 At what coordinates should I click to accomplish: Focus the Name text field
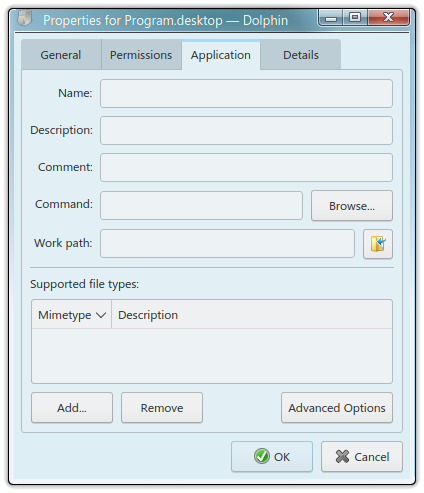pyautogui.click(x=246, y=93)
